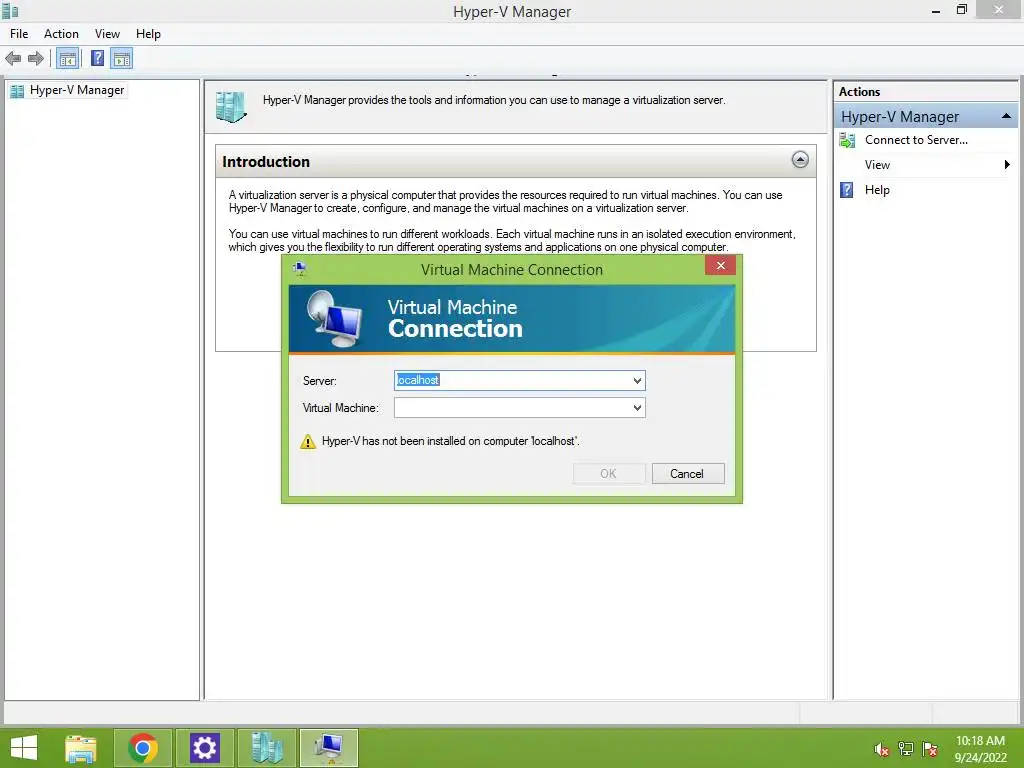Image resolution: width=1024 pixels, height=768 pixels.
Task: Click the 'Hyper-V has not been installed' message
Action: (x=451, y=441)
